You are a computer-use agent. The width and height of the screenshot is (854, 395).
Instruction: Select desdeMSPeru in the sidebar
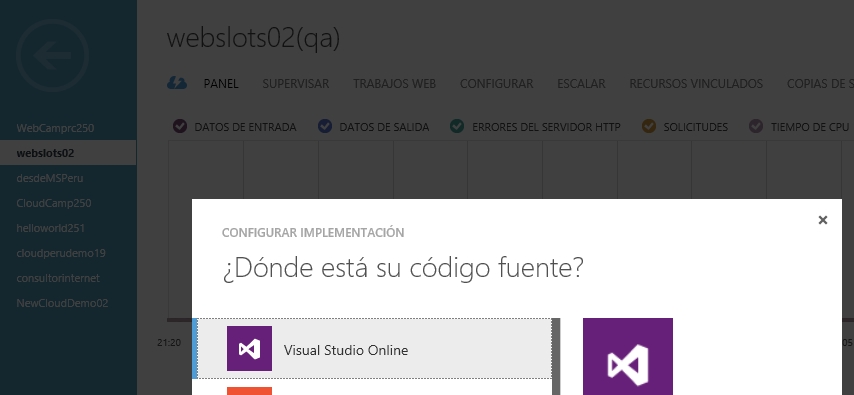(68, 178)
